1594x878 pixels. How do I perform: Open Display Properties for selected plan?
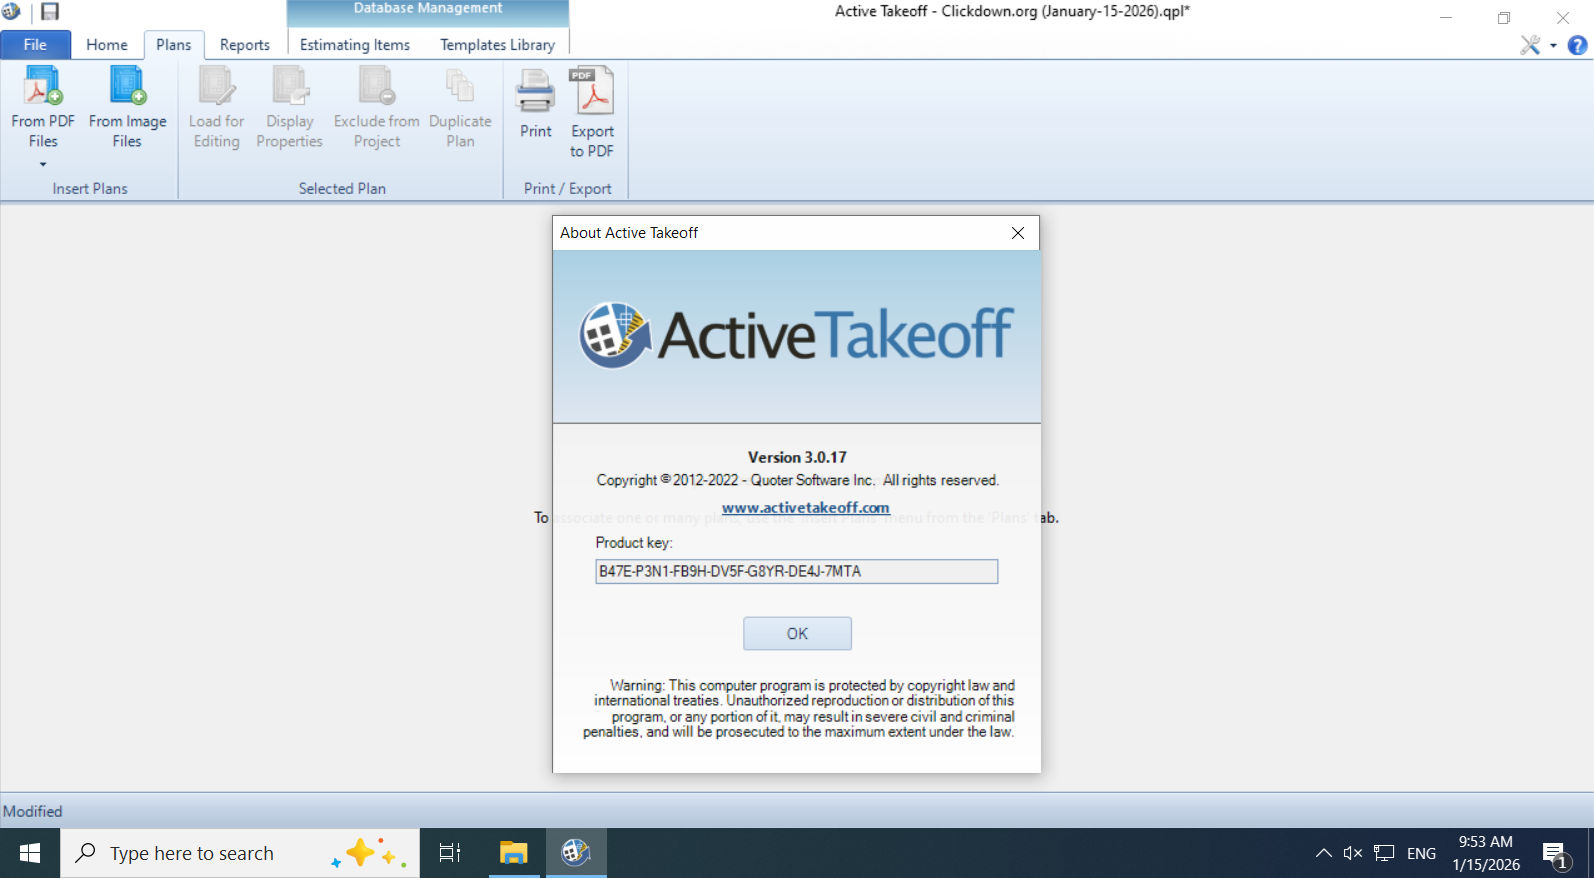(290, 107)
